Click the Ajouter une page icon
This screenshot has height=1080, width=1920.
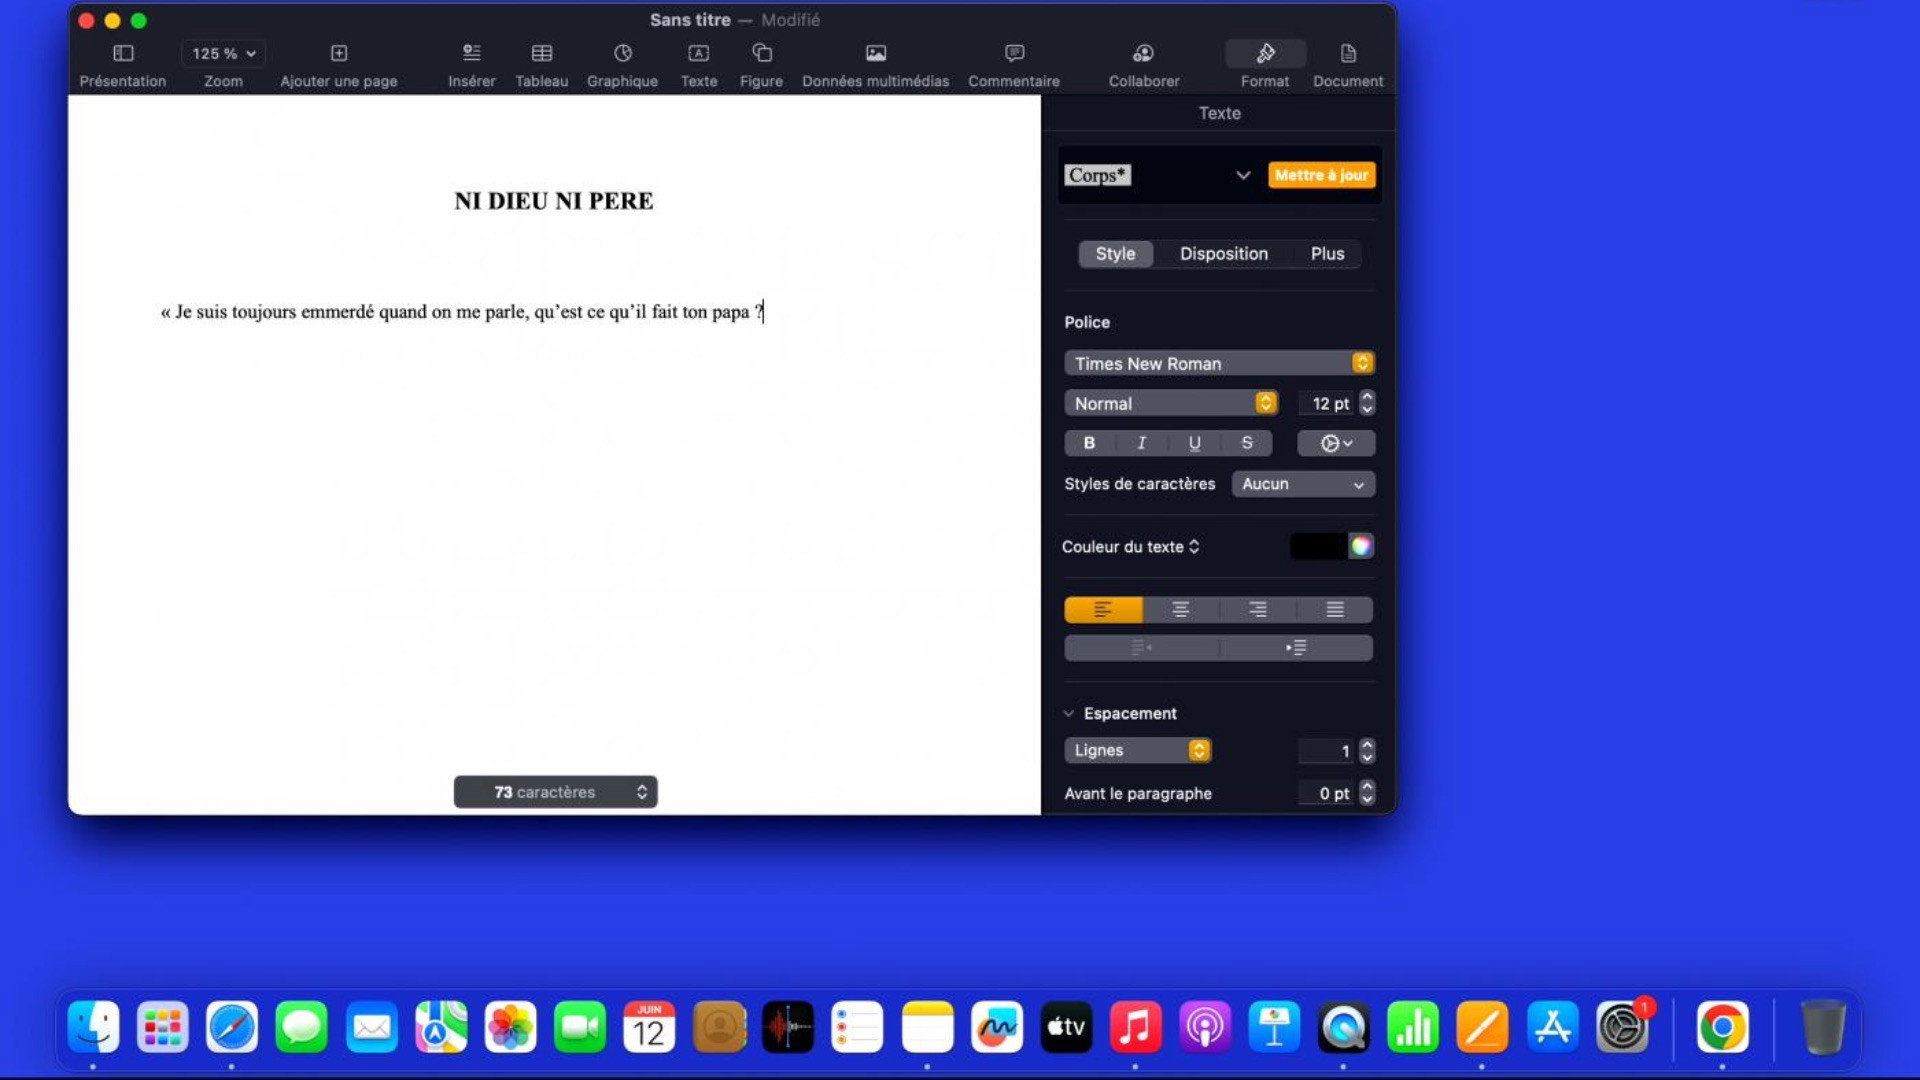[339, 54]
